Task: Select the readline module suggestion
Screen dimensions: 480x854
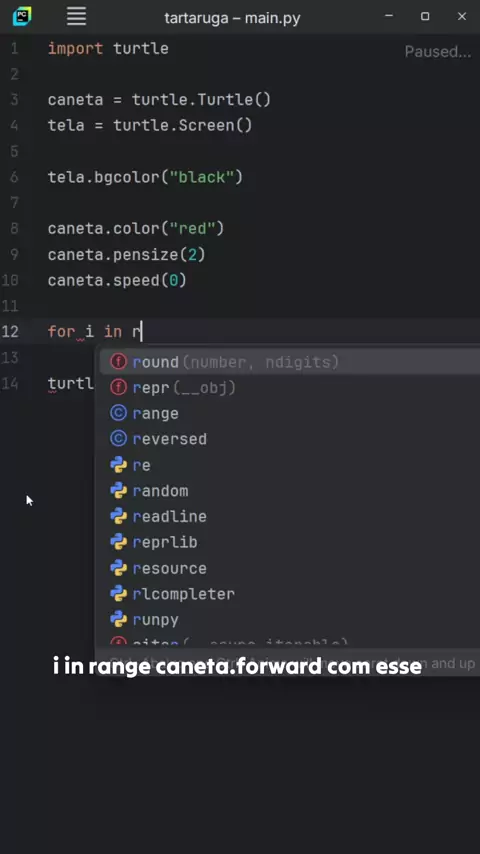Action: [x=289, y=516]
